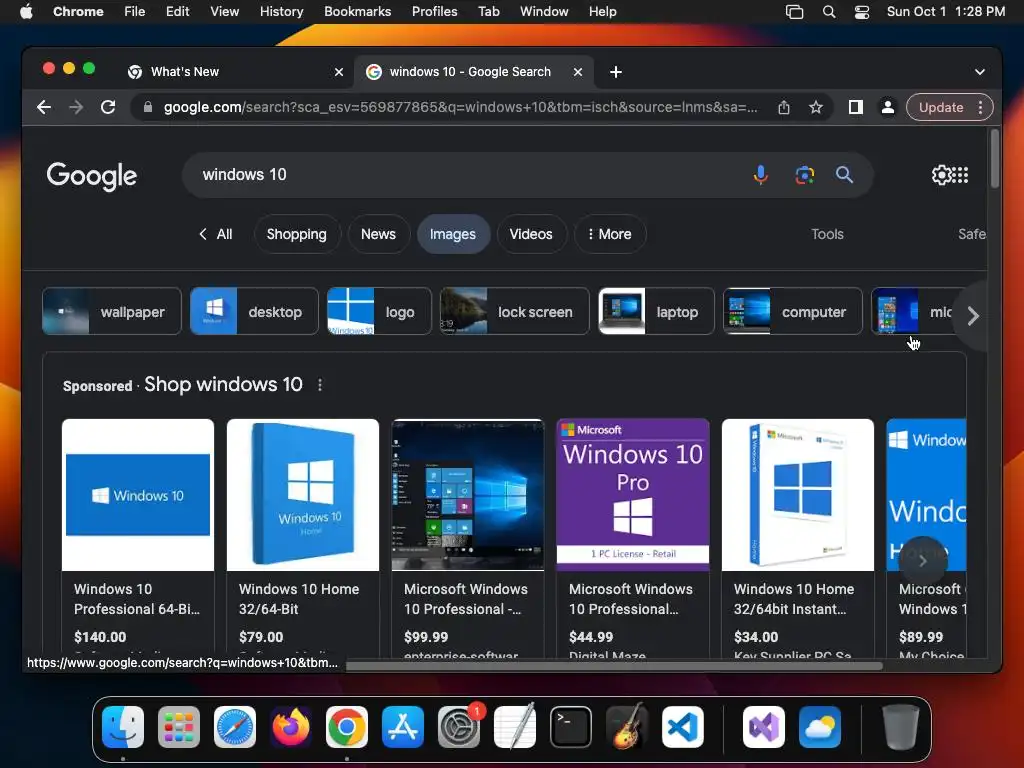Open the Google apps grid
This screenshot has width=1024, height=768.
click(960, 174)
